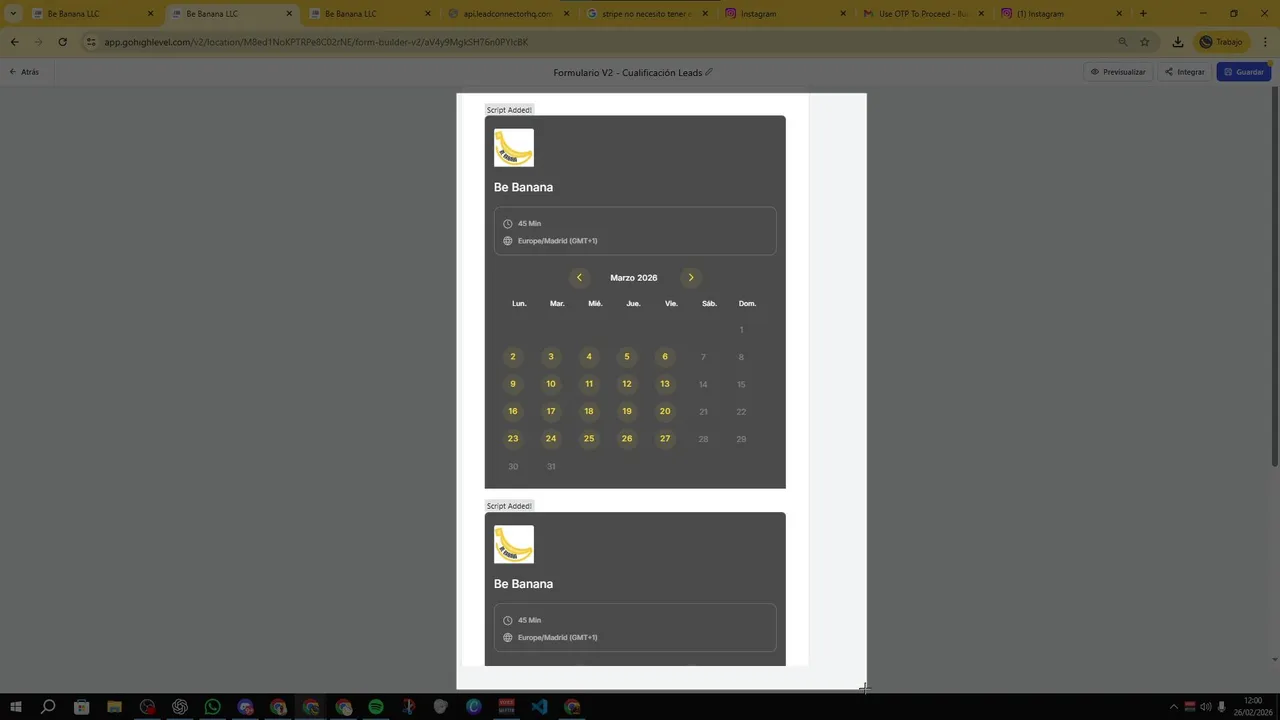Image resolution: width=1280 pixels, height=720 pixels.
Task: Open the Windows Start menu
Action: (x=16, y=707)
